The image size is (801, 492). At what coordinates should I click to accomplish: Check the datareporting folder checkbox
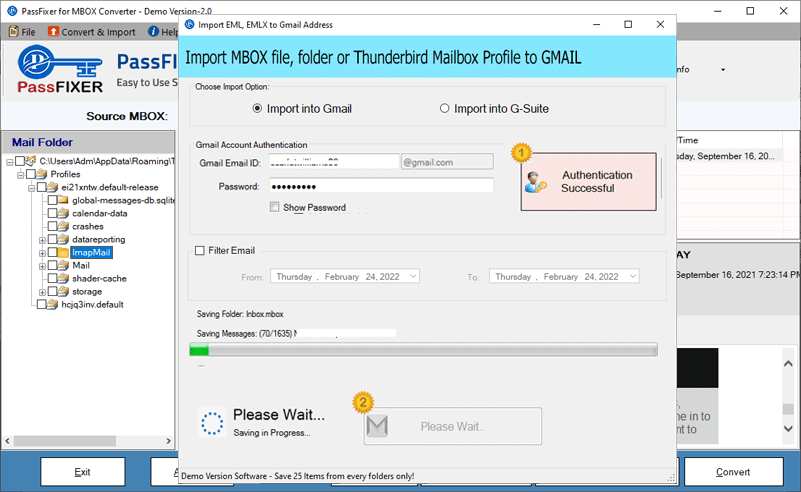(x=53, y=239)
